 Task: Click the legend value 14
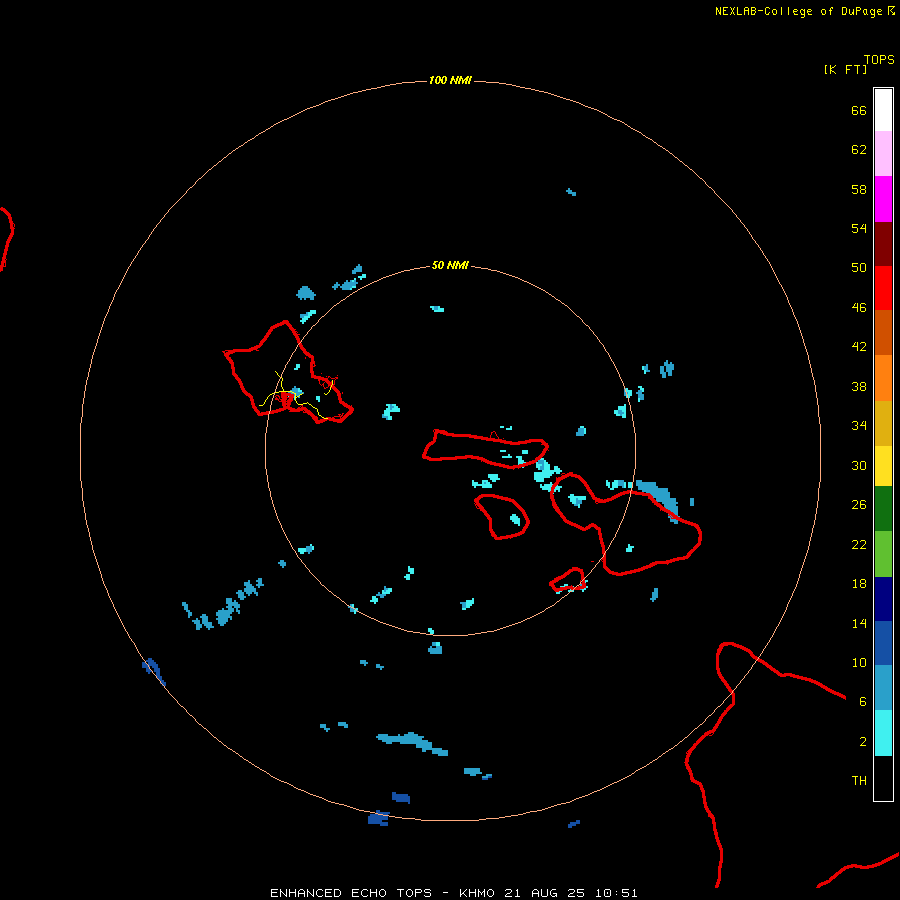(859, 623)
